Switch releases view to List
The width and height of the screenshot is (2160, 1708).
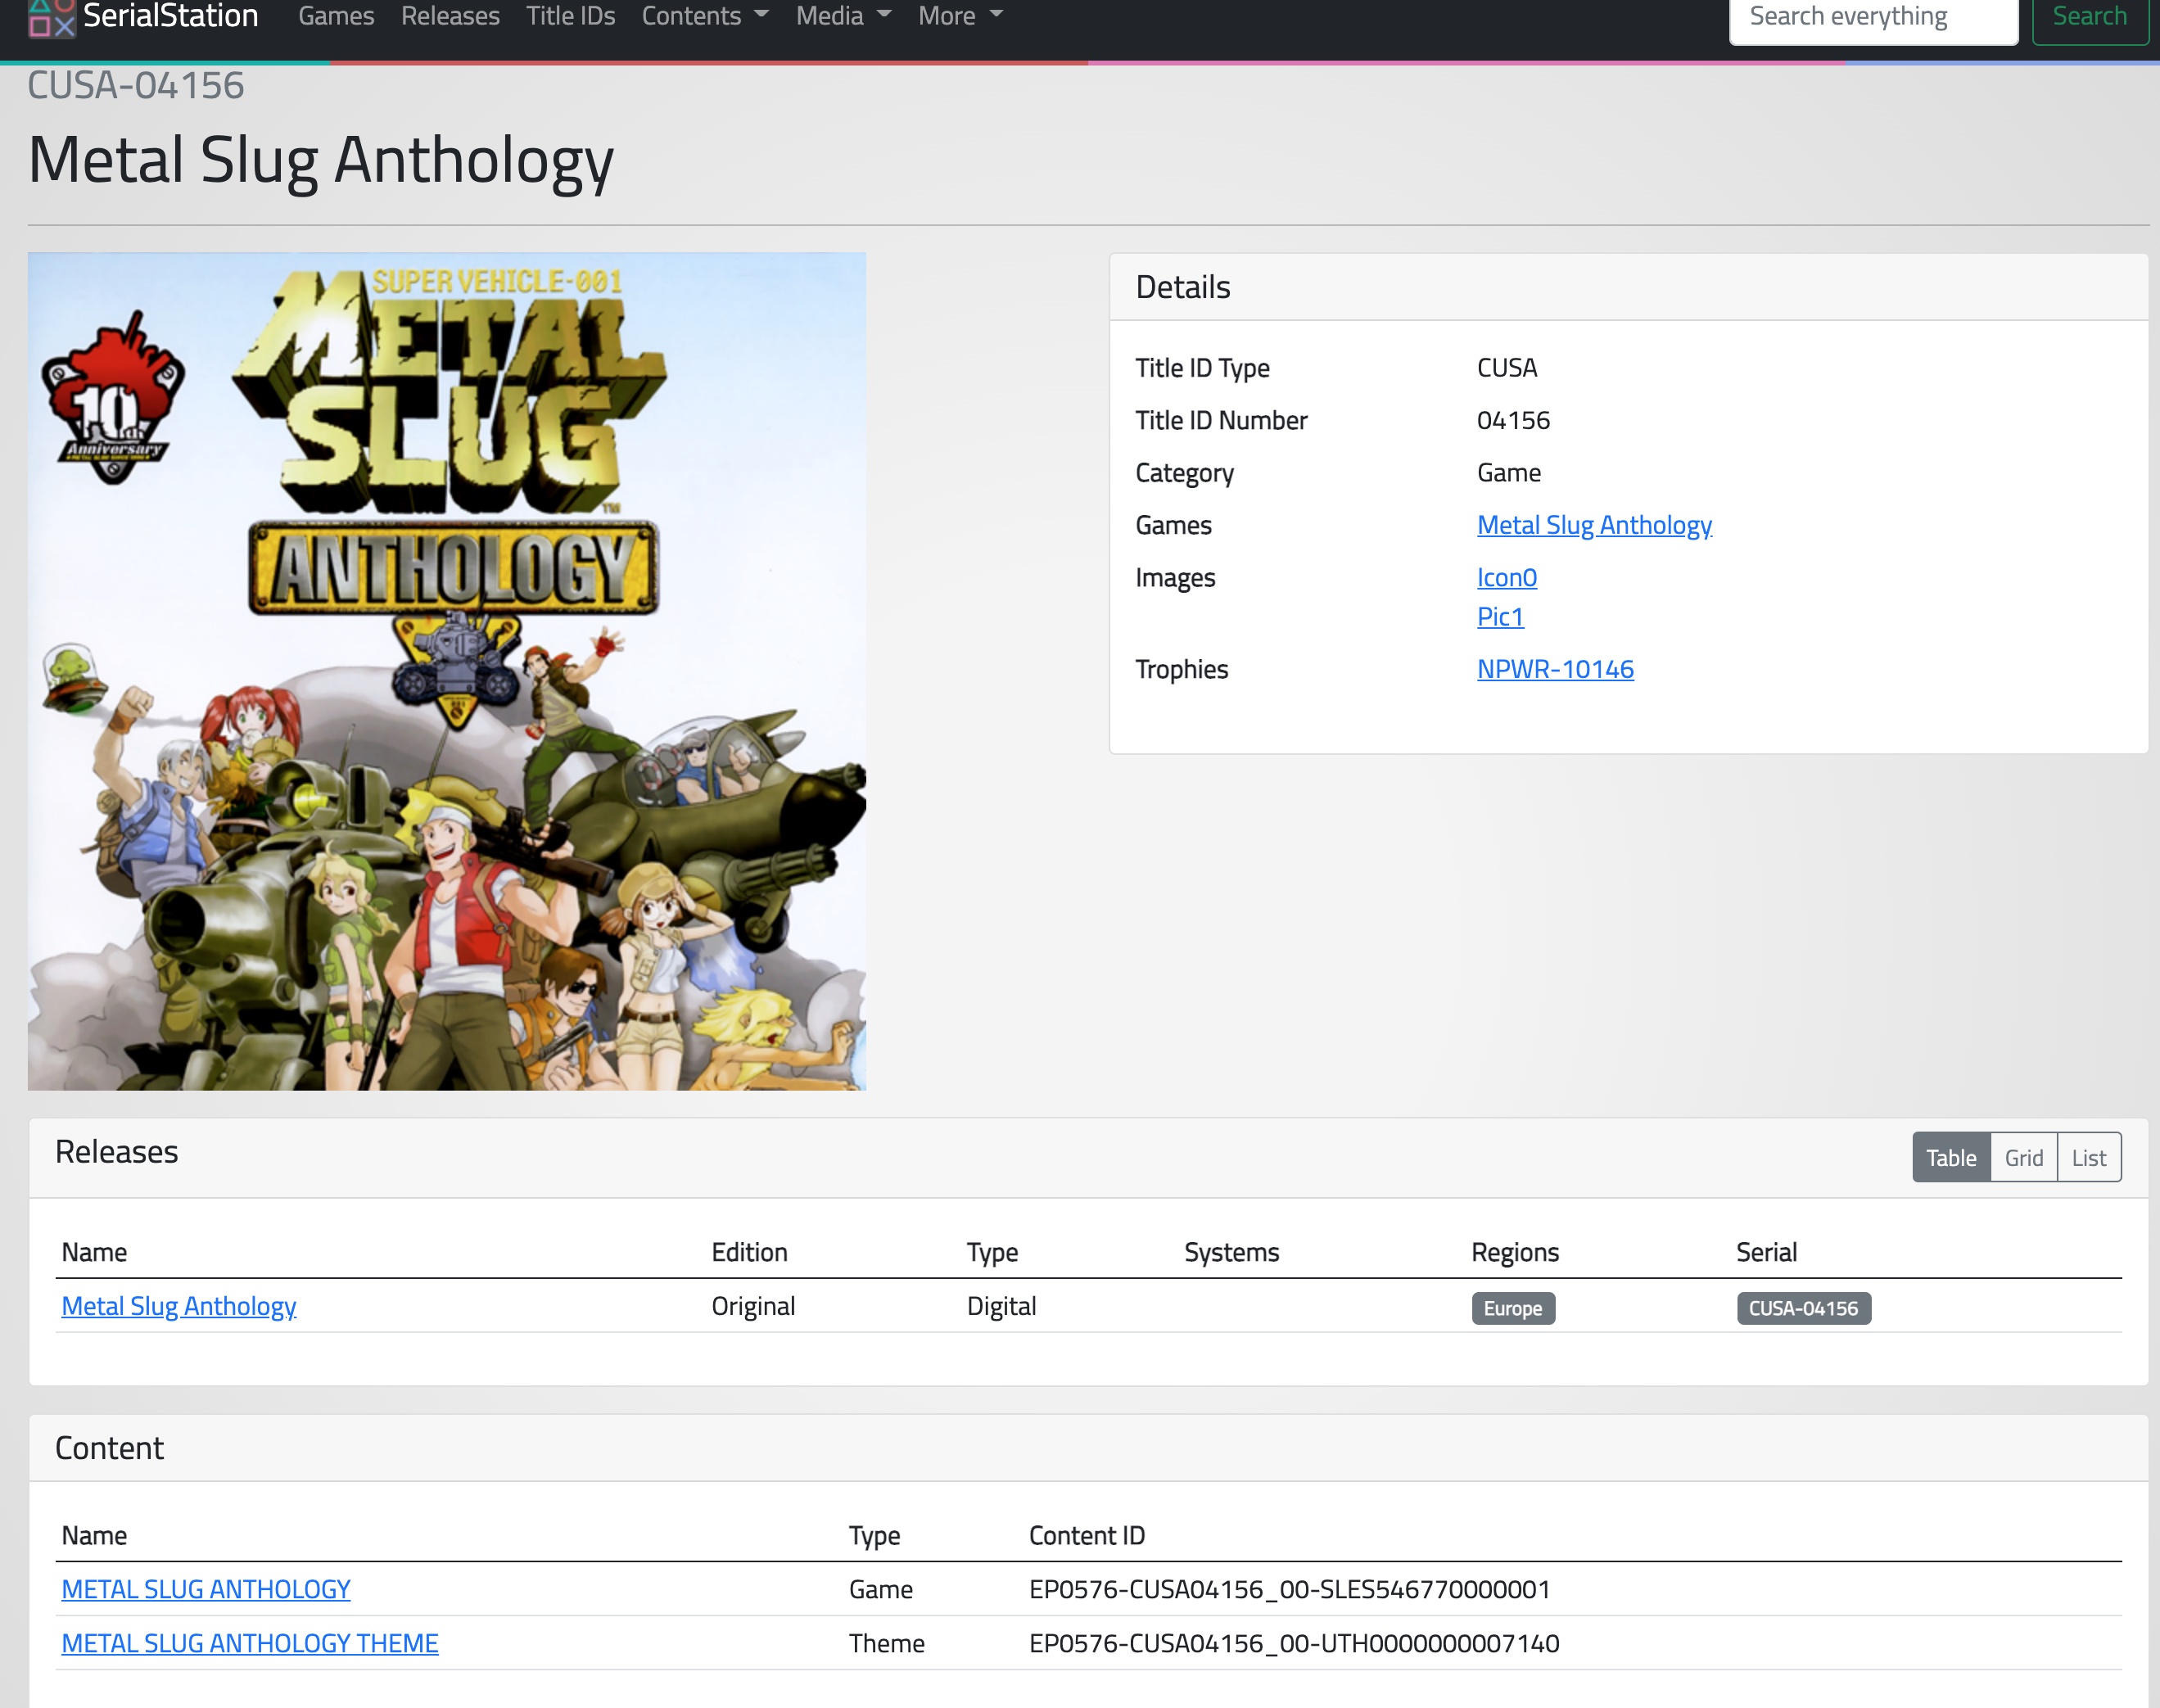2088,1158
